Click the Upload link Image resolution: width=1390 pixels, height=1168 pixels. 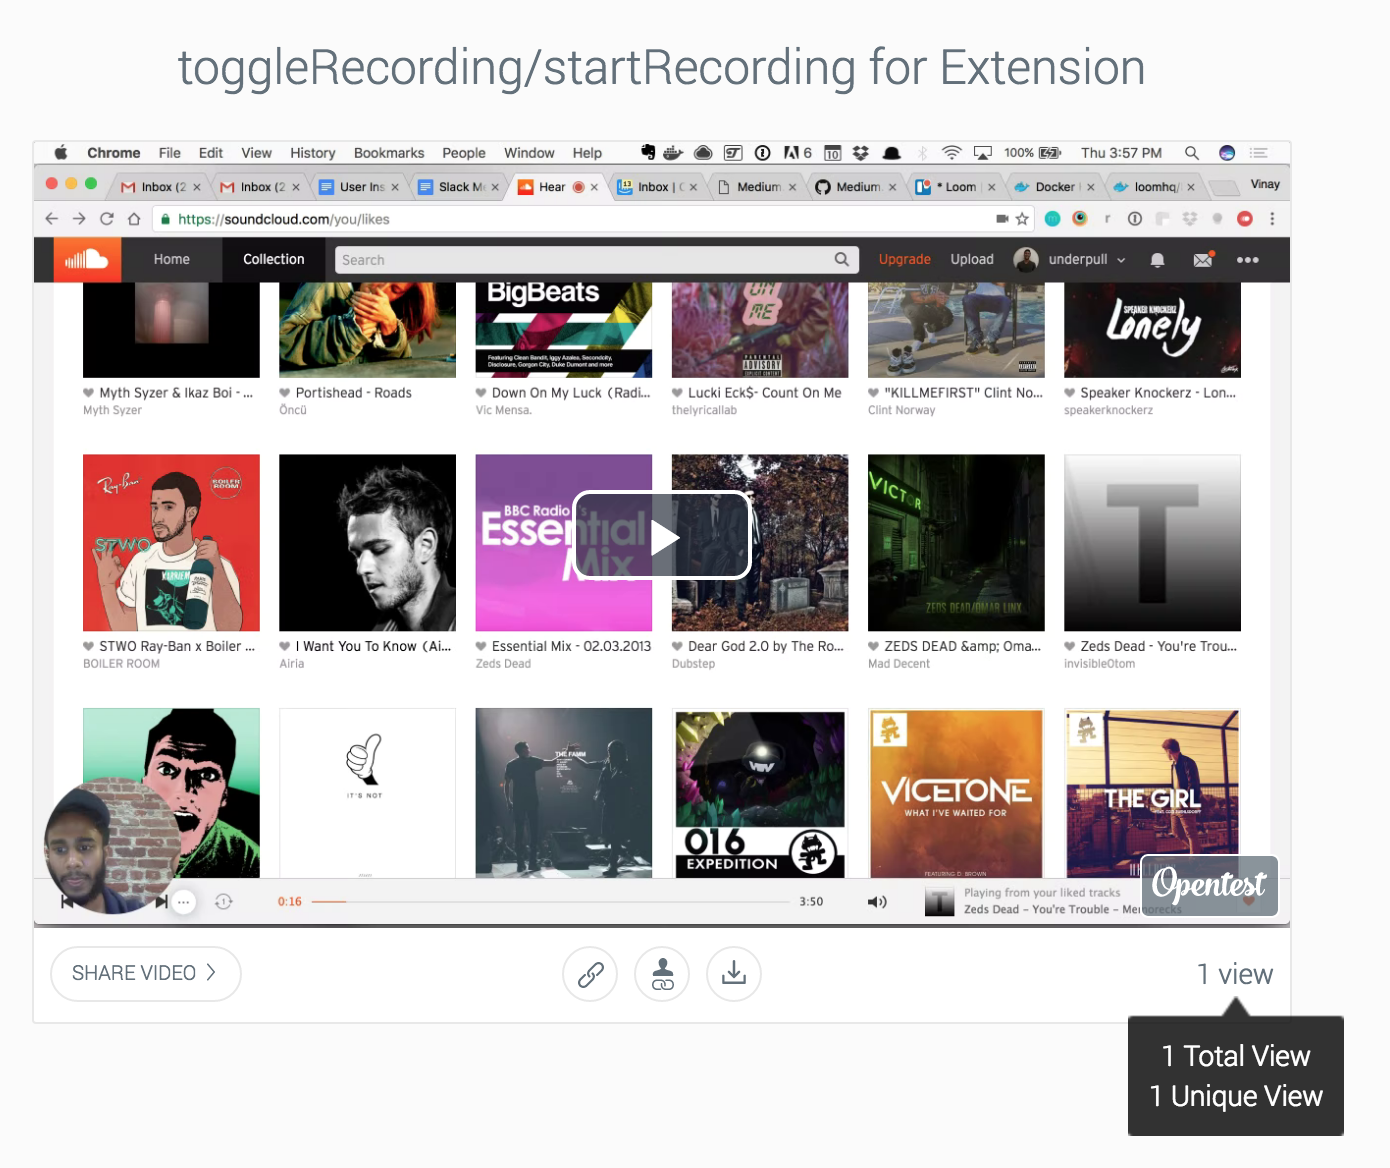(x=972, y=260)
